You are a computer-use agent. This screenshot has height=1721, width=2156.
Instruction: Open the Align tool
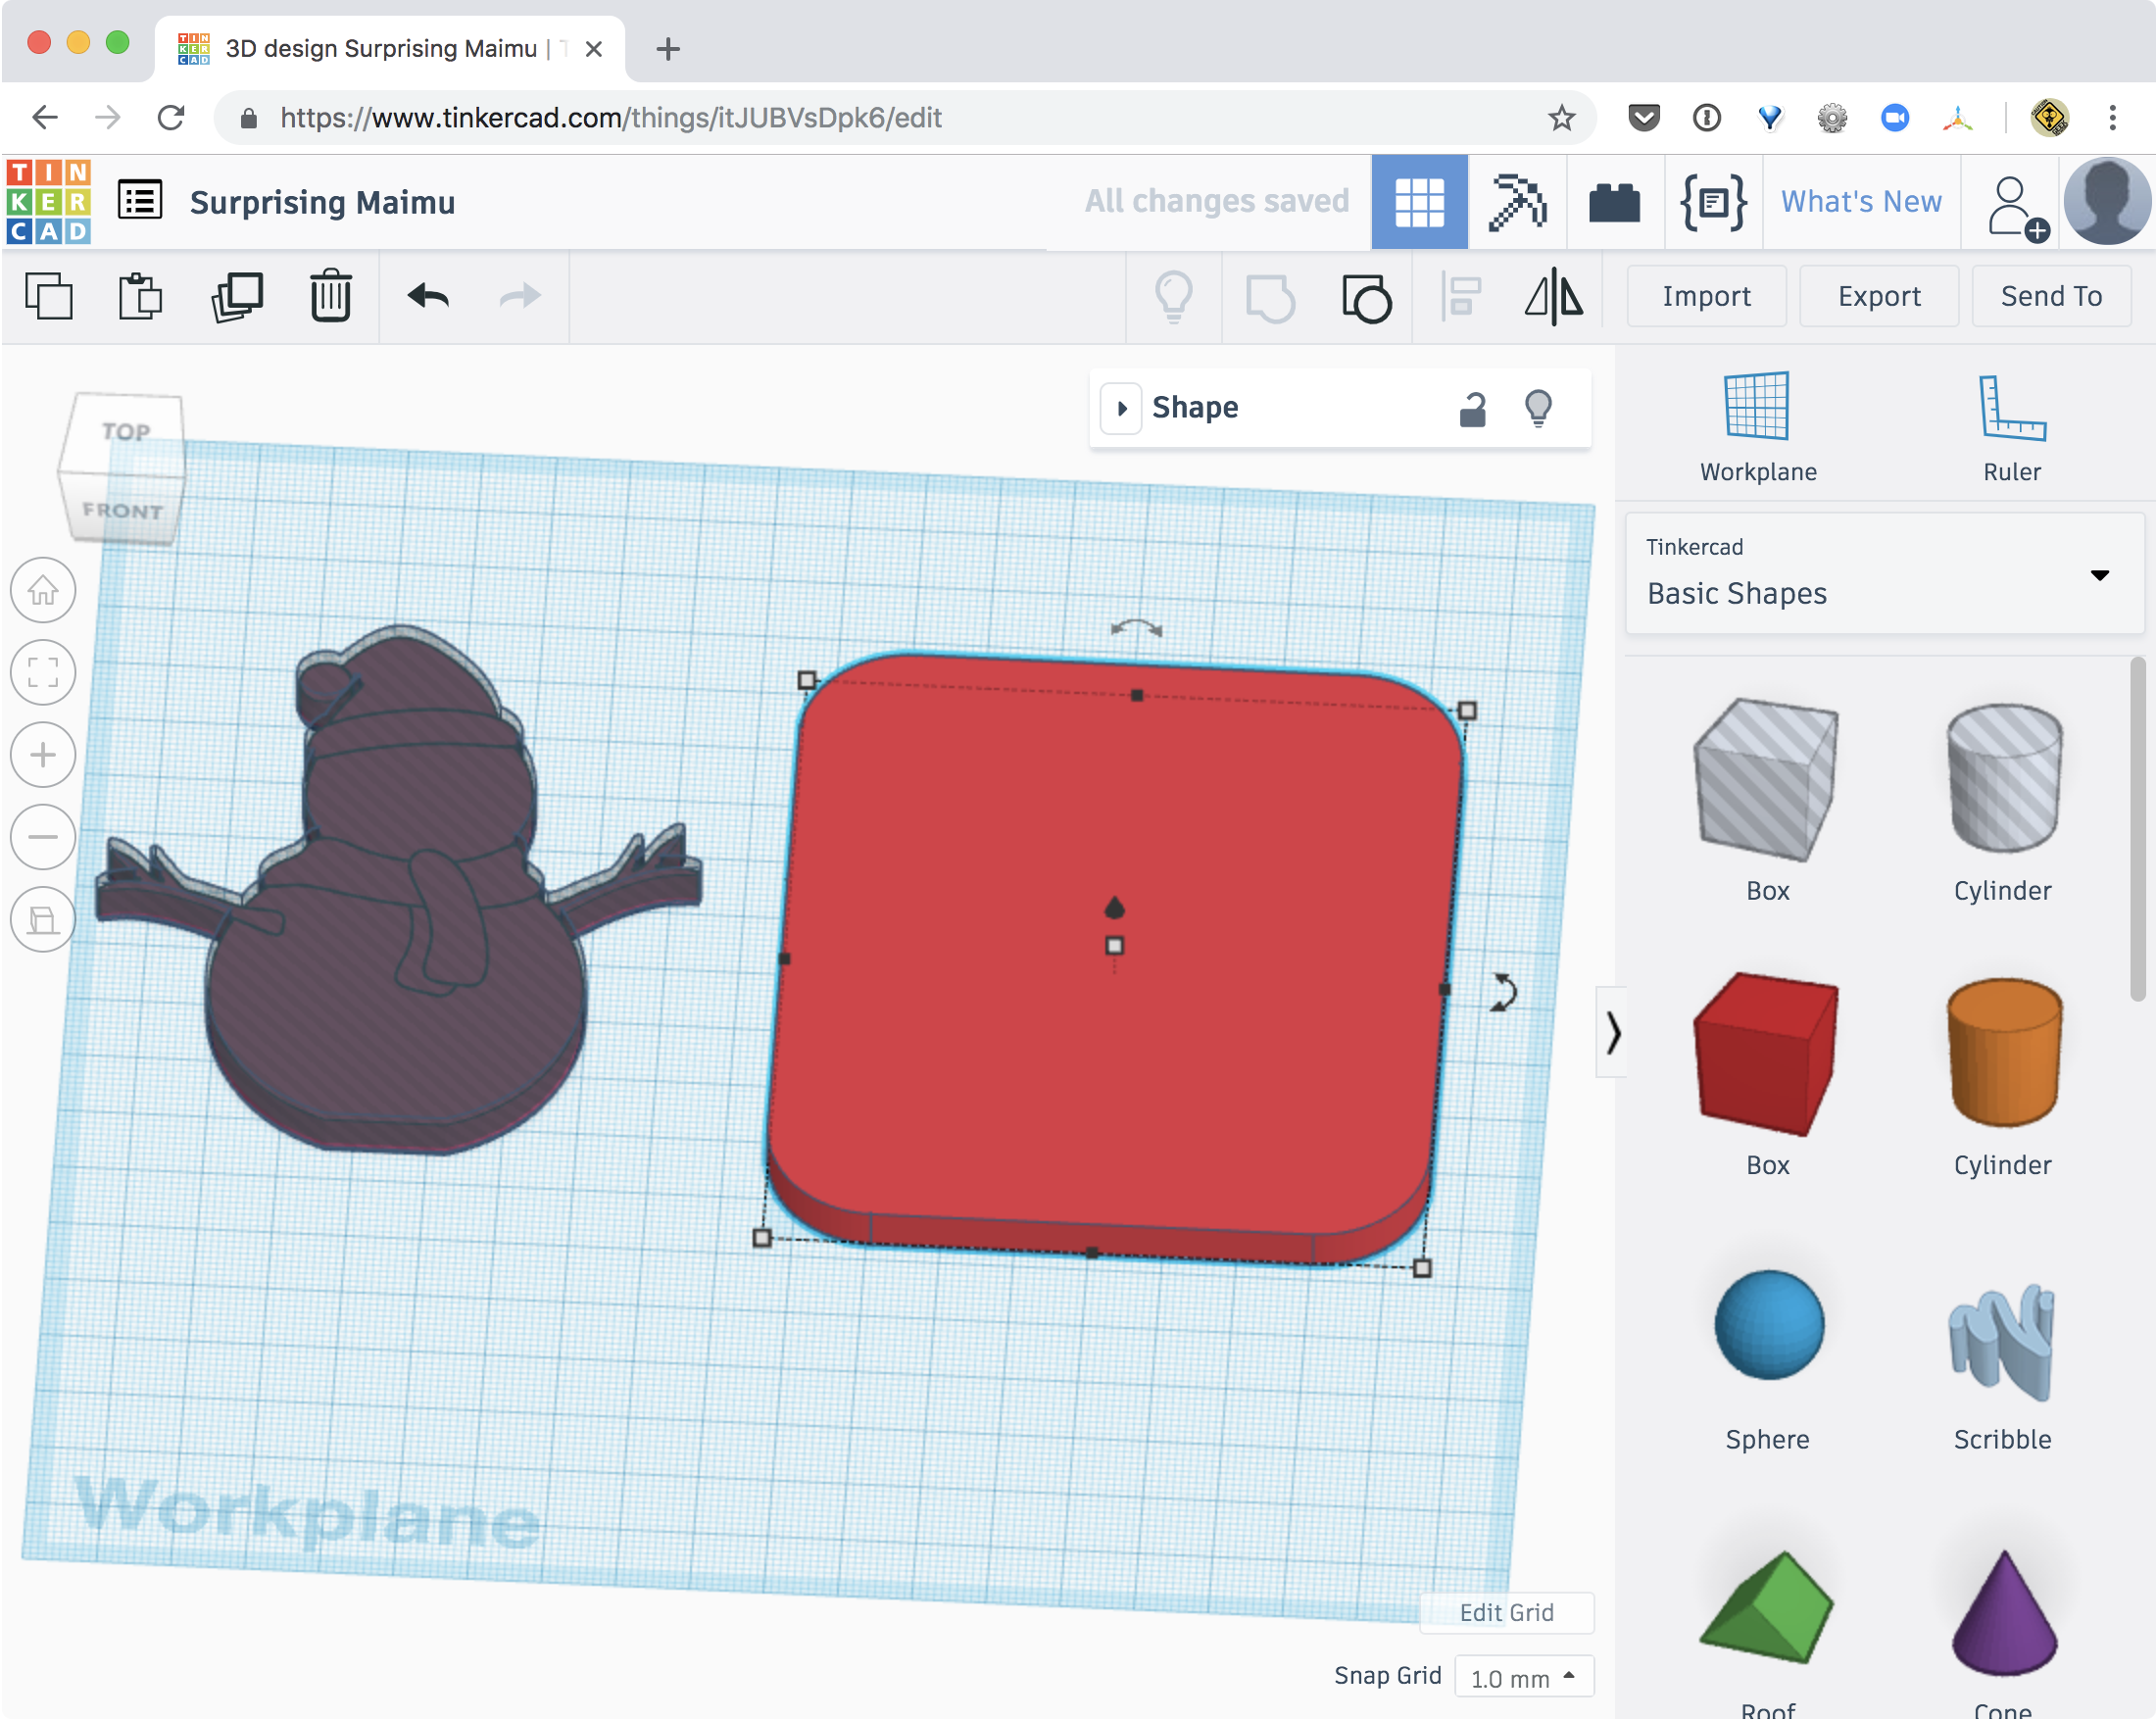coord(1462,296)
